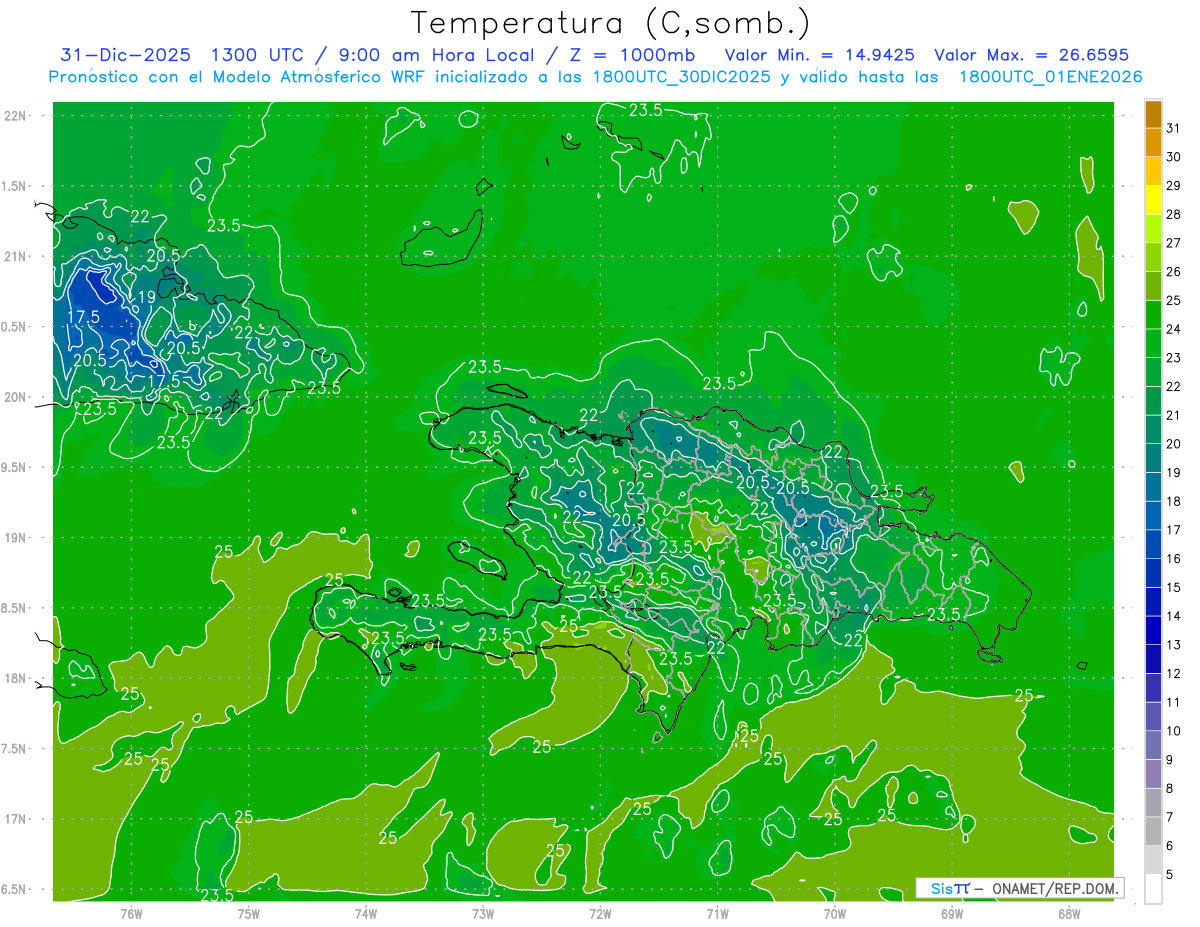Click the "69W" longitude axis label

coord(952,913)
